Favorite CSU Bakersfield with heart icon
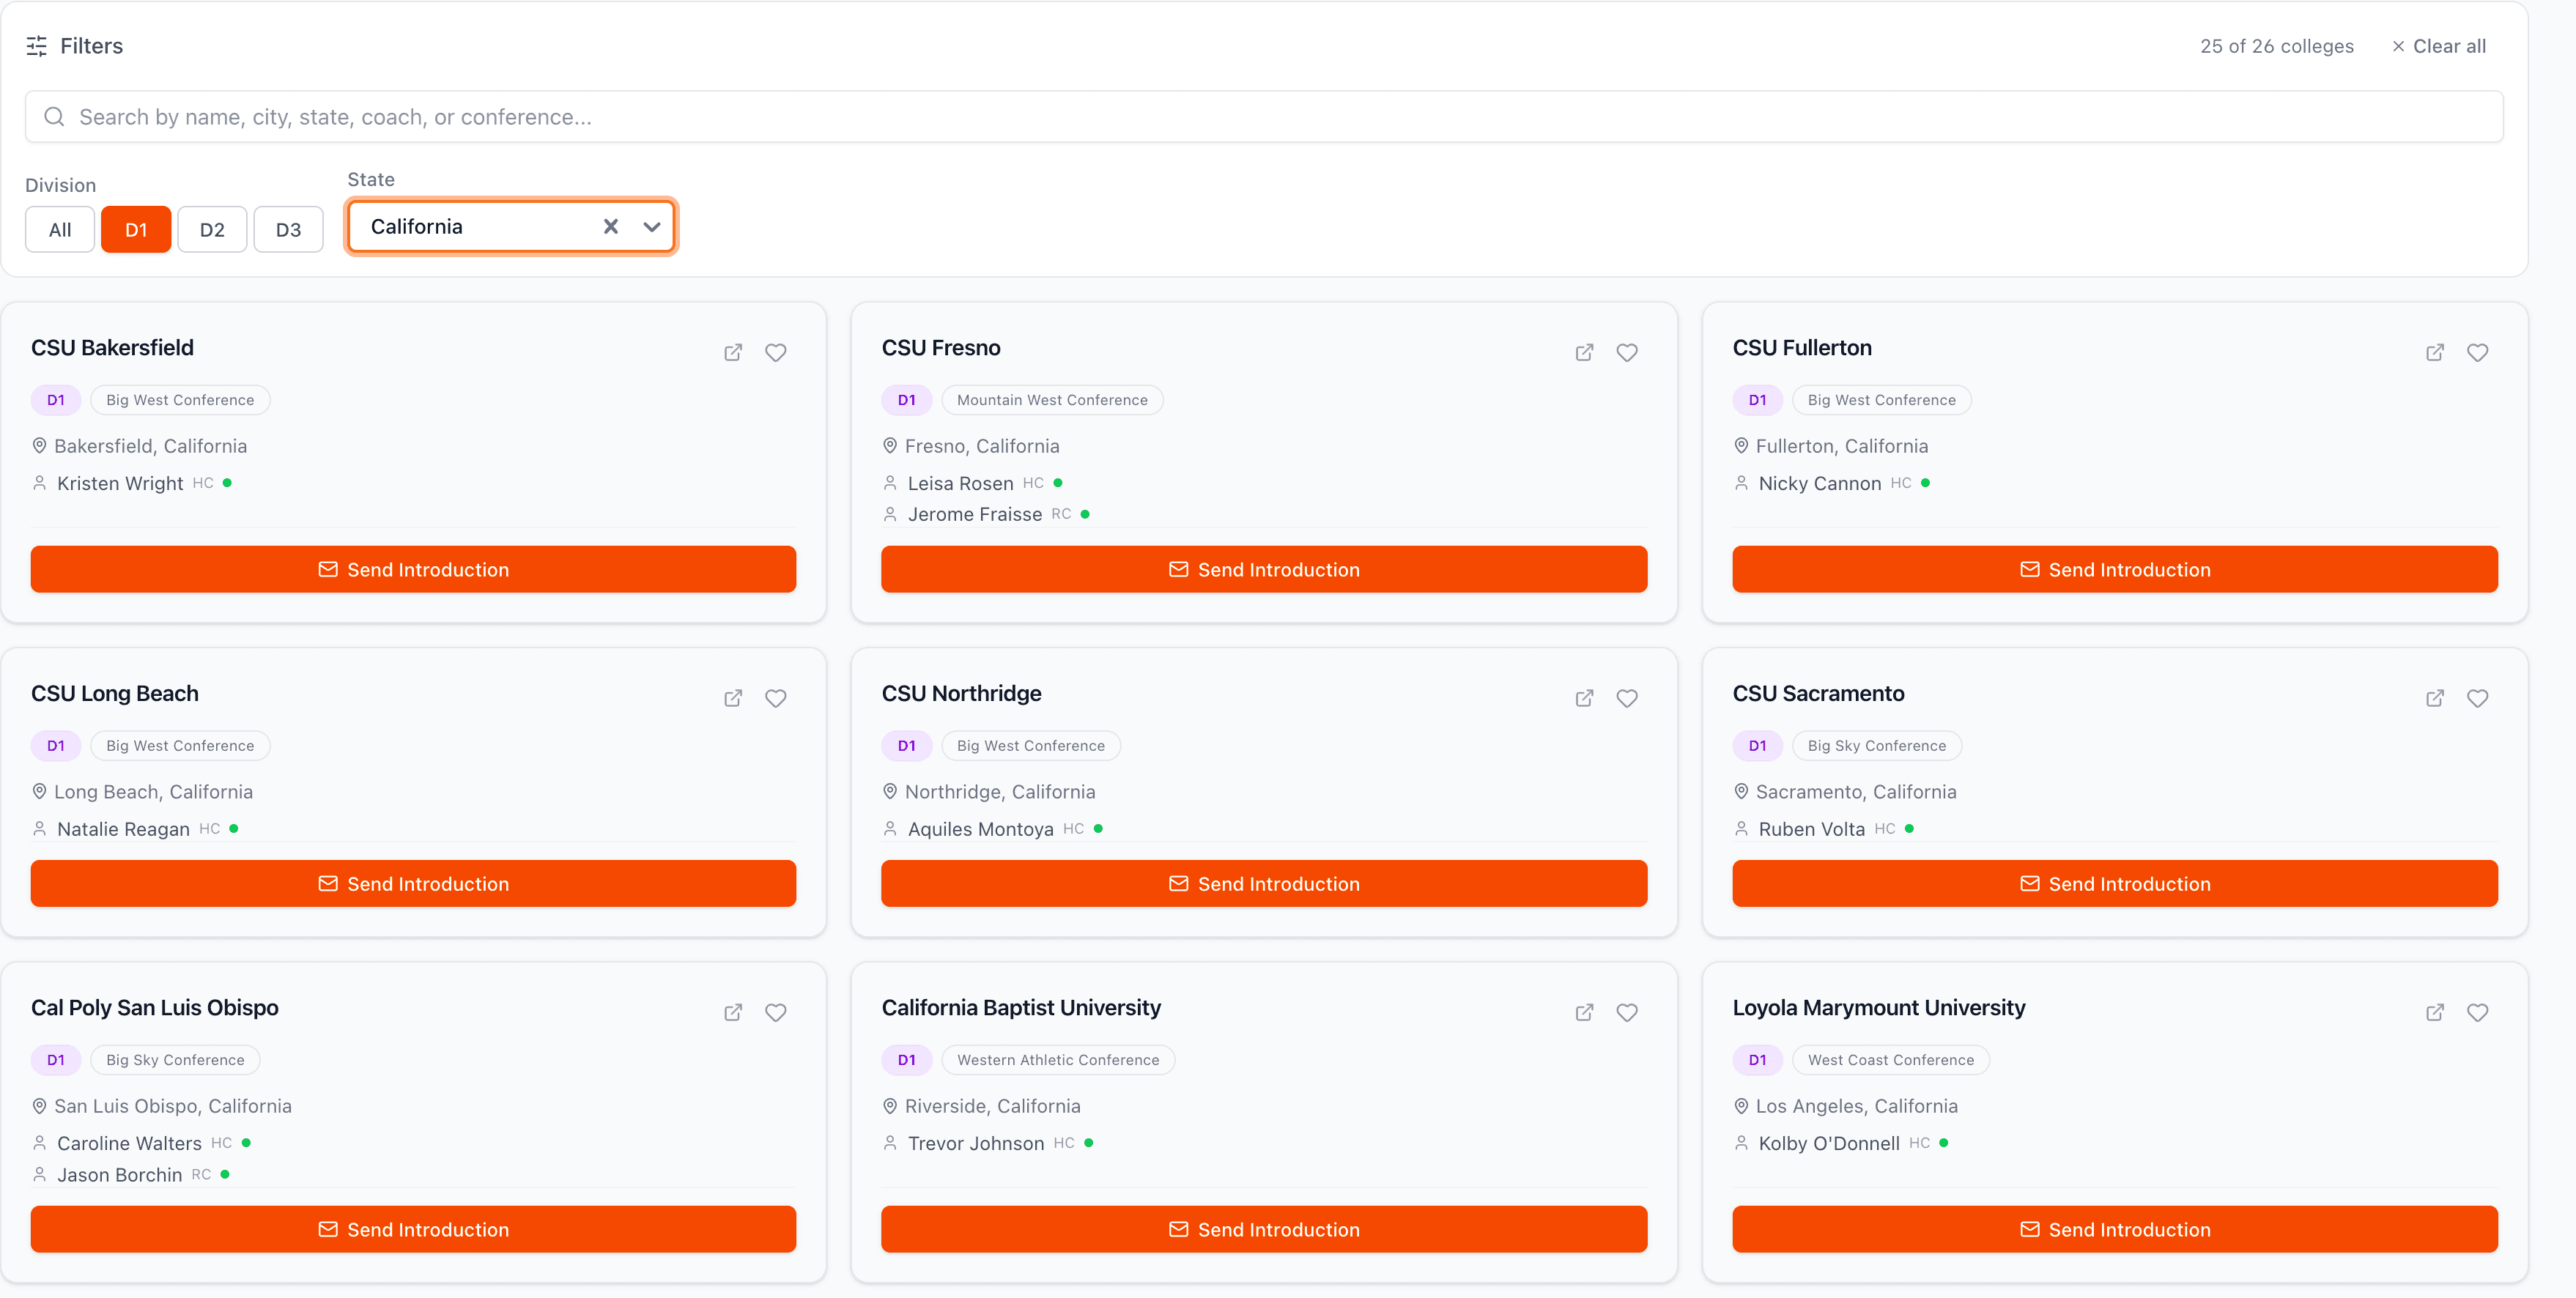The image size is (2576, 1298). pos(776,352)
